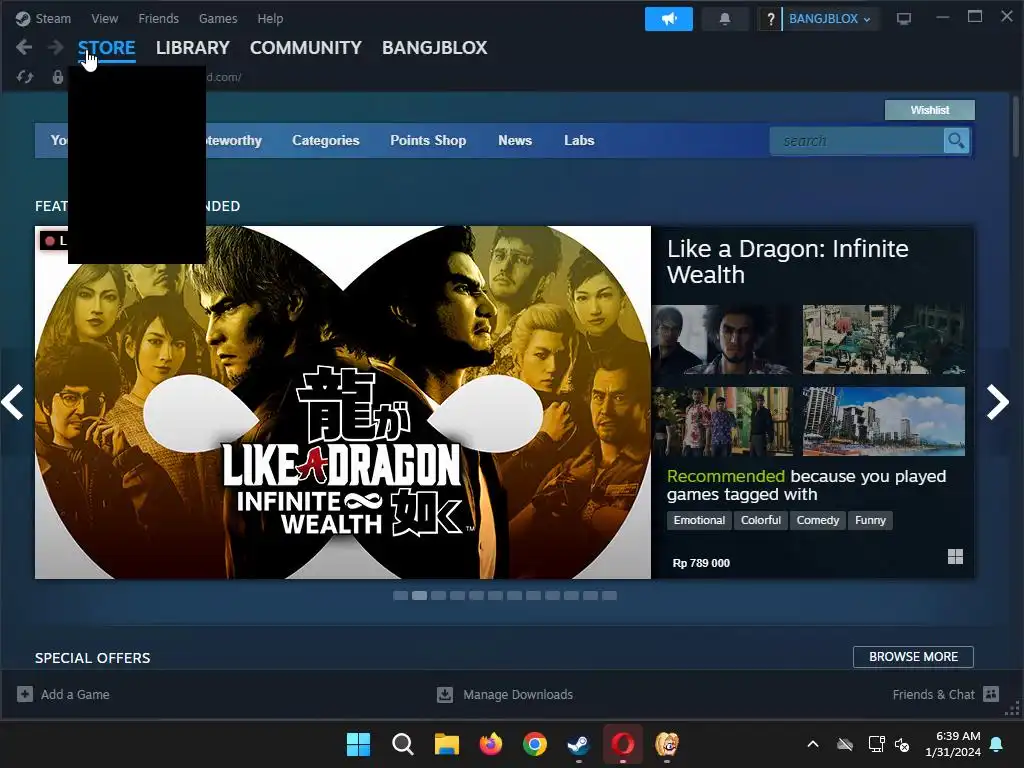Open the announcements megaphone button

pyautogui.click(x=669, y=19)
